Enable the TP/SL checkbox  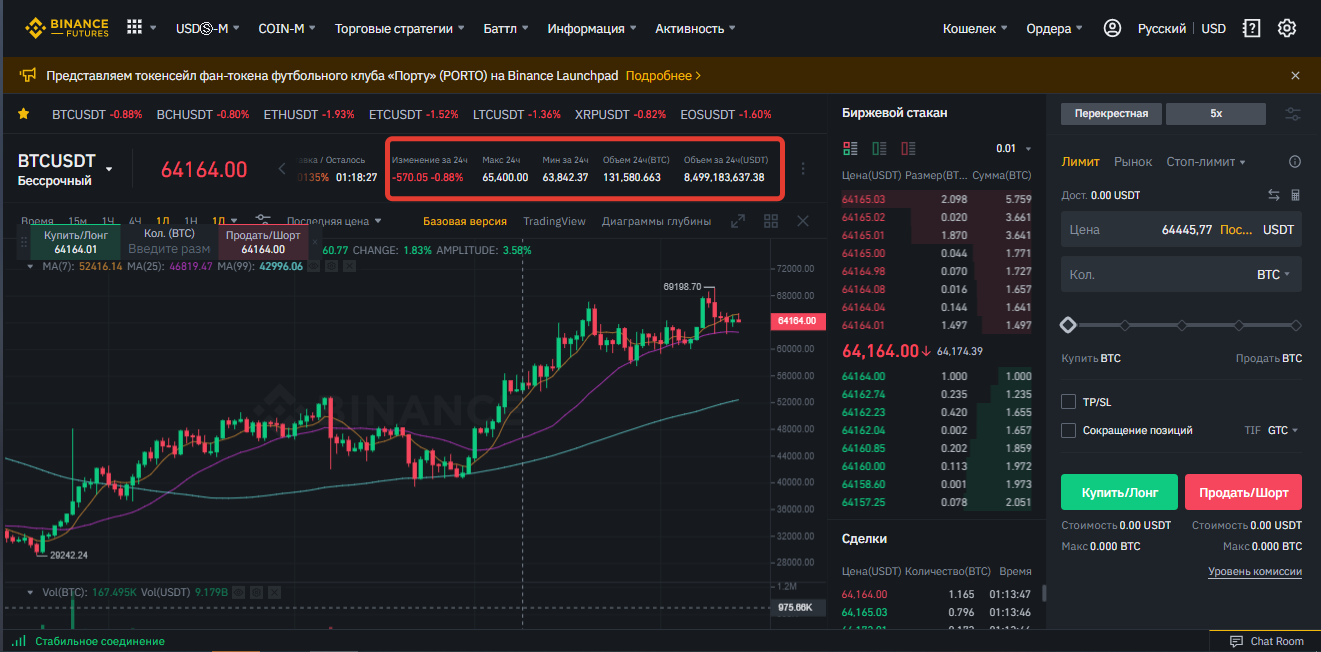[1068, 402]
